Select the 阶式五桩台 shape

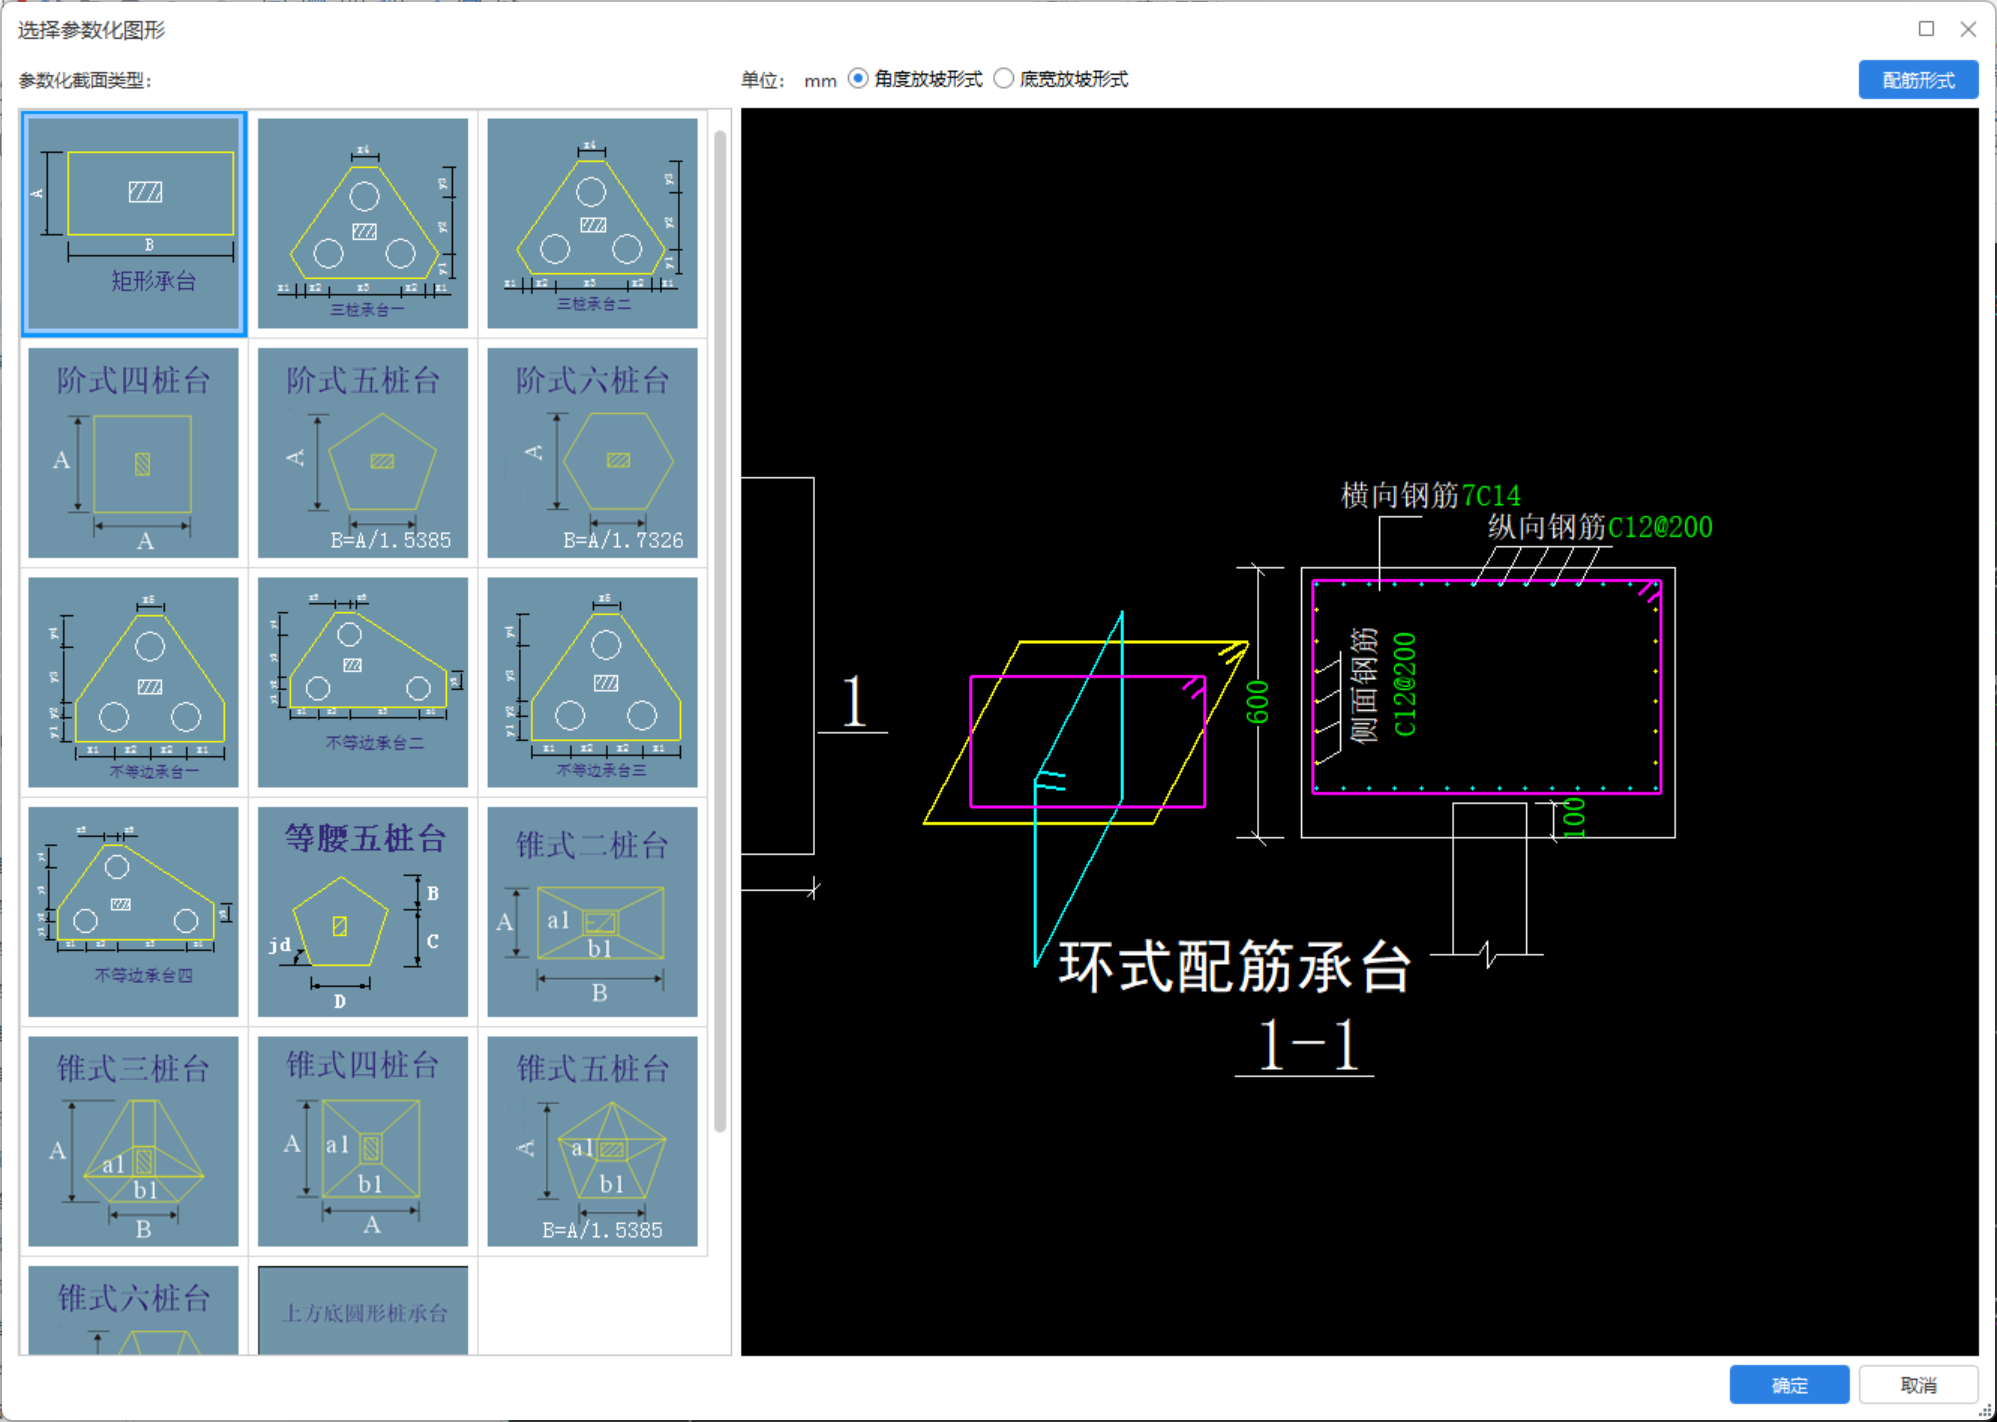point(363,453)
